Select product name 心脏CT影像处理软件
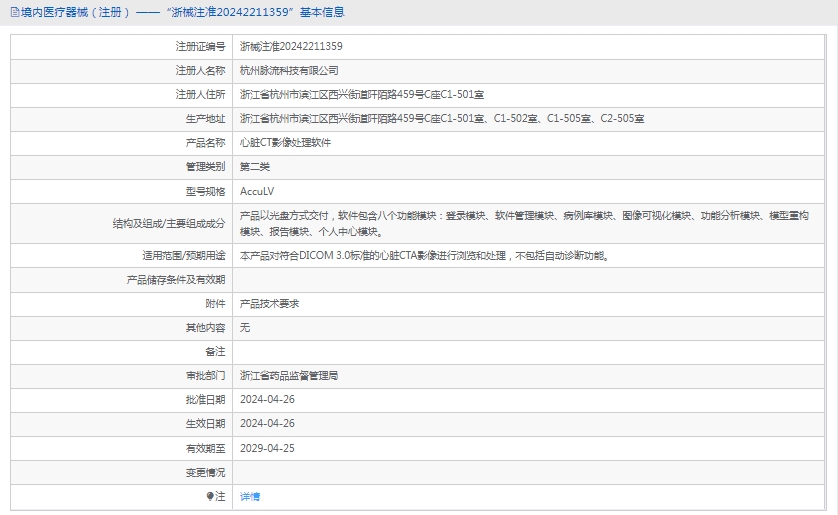838x515 pixels. tap(285, 143)
